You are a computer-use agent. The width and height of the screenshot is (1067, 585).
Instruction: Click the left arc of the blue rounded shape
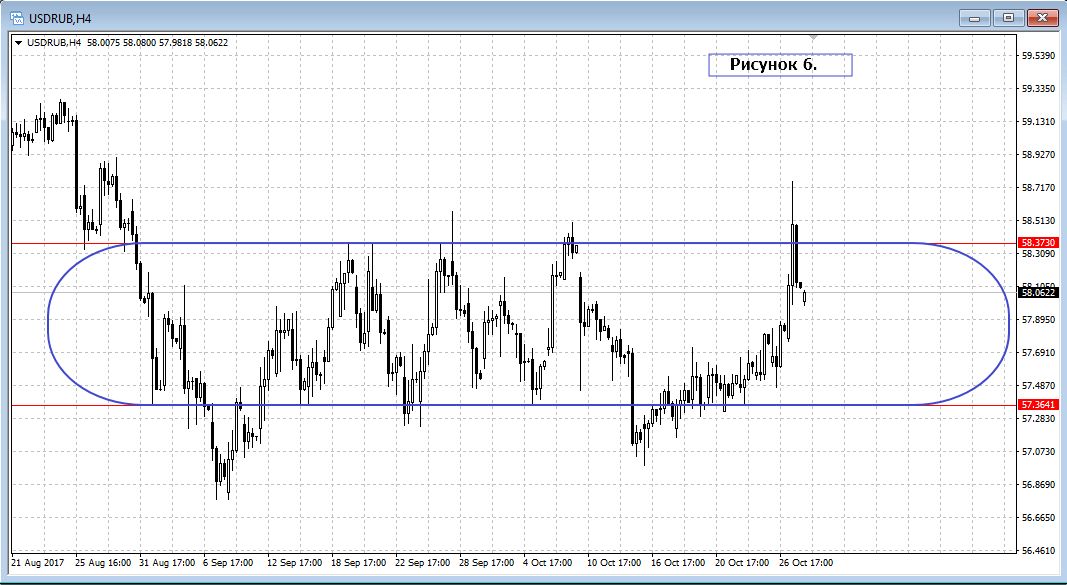pos(48,324)
